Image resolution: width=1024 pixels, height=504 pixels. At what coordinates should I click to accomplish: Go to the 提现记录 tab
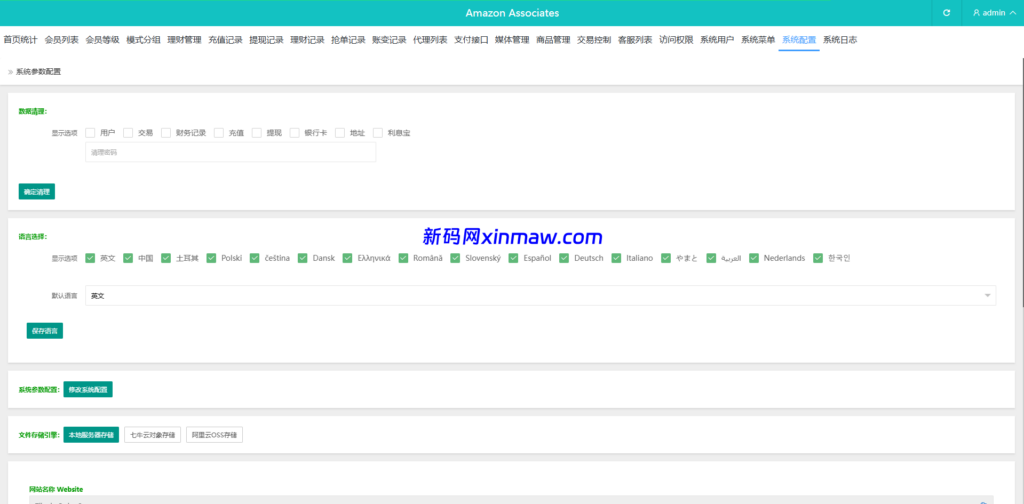click(x=266, y=40)
